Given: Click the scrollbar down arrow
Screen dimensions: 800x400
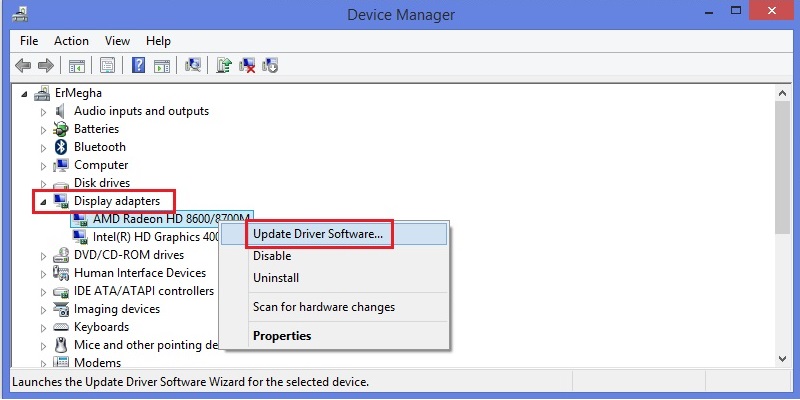Looking at the screenshot, I should pyautogui.click(x=782, y=359).
